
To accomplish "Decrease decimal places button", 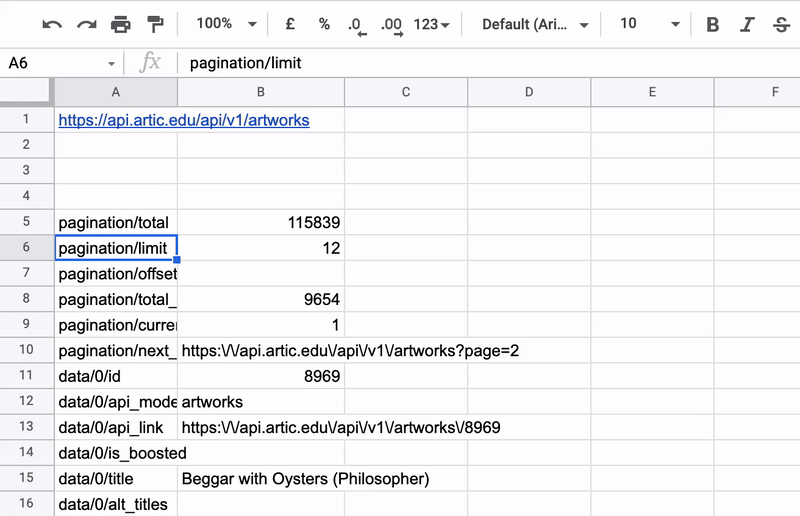I will pos(356,25).
